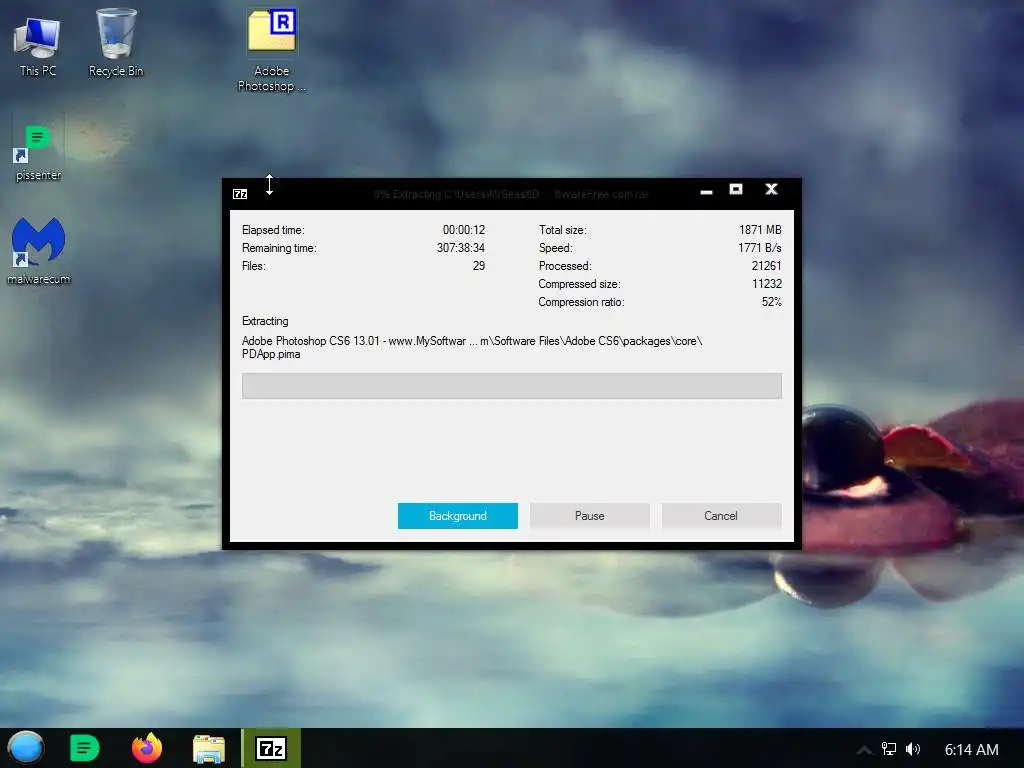Click the dialog title bar text
The width and height of the screenshot is (1024, 768).
pyautogui.click(x=511, y=194)
